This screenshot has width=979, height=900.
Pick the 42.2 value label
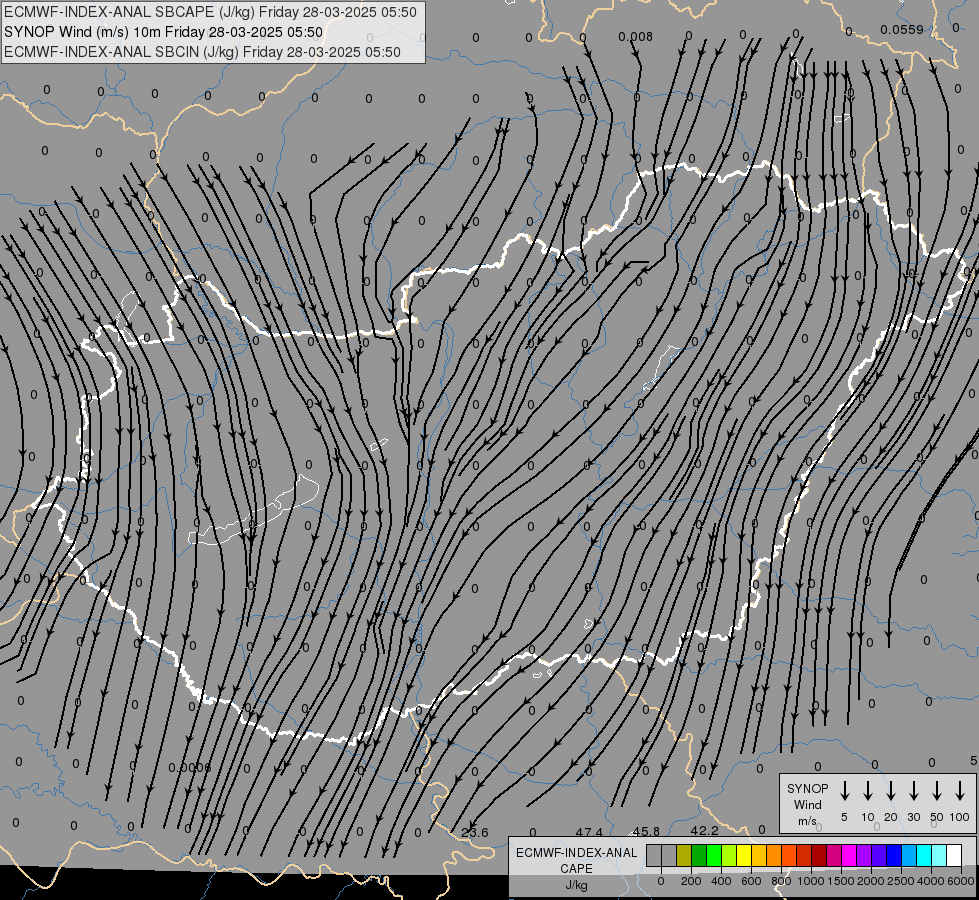pos(704,831)
